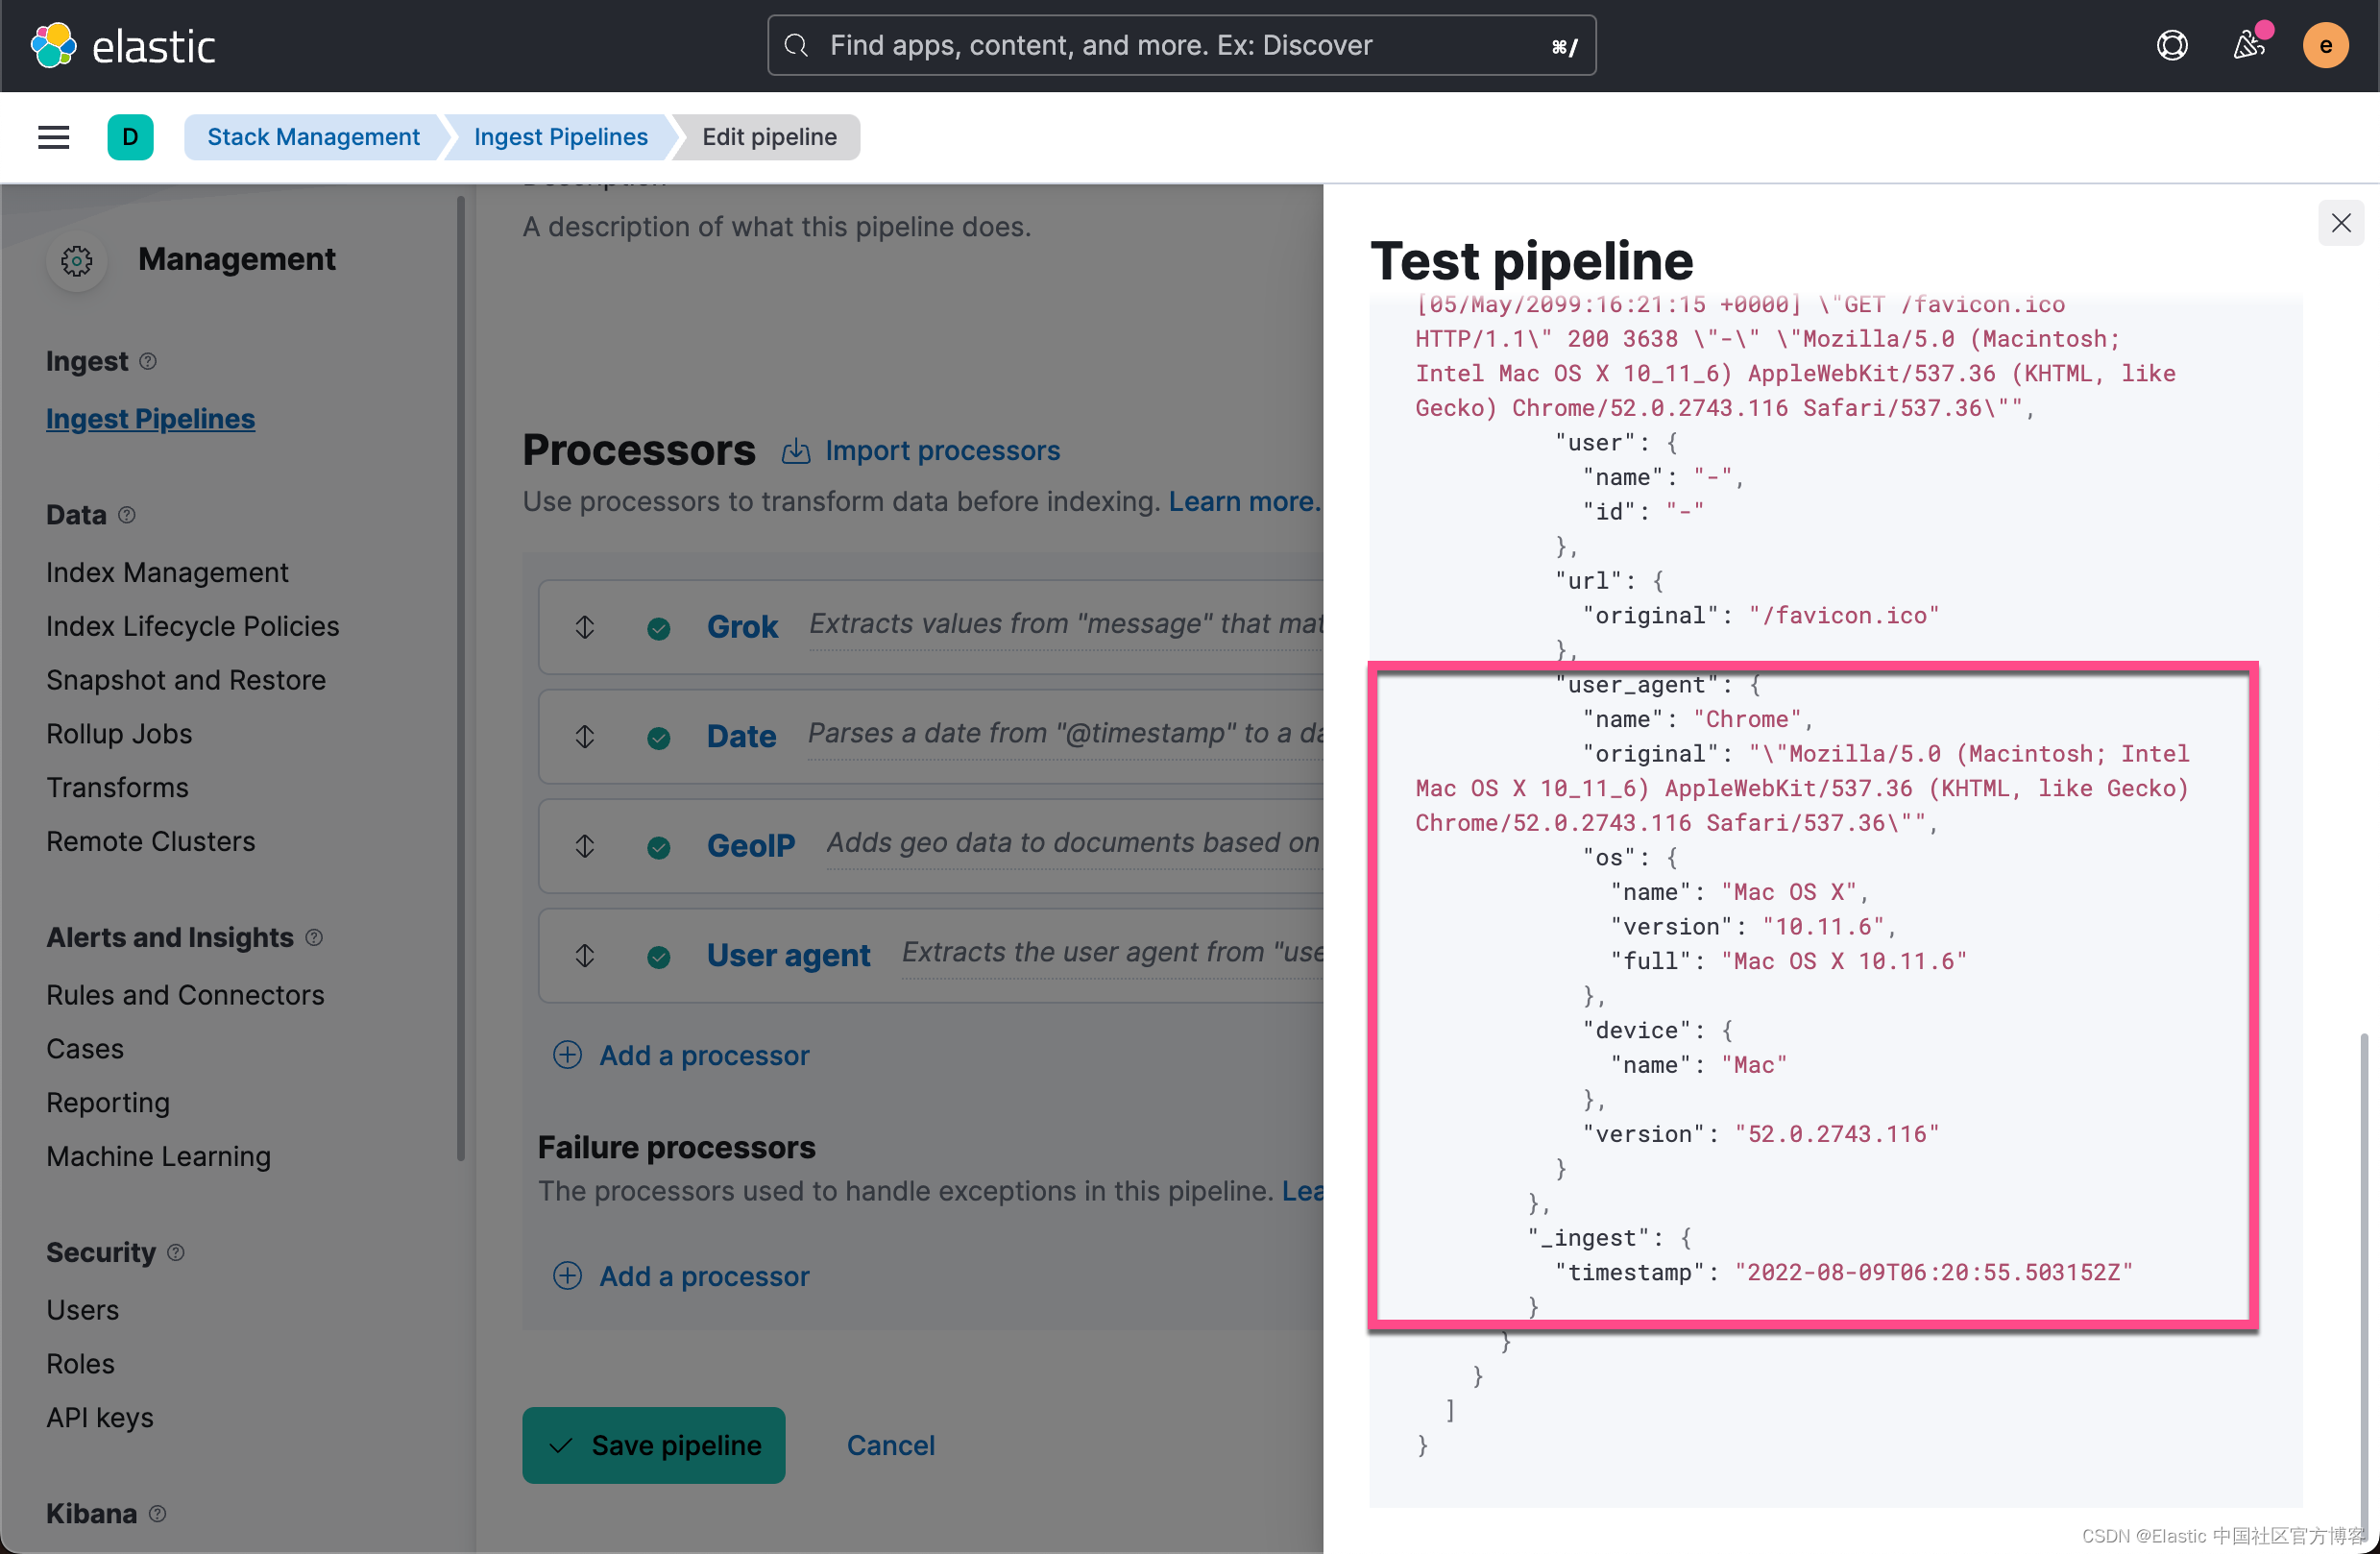2380x1554 pixels.
Task: Add a processor under Failure processors
Action: pos(681,1276)
